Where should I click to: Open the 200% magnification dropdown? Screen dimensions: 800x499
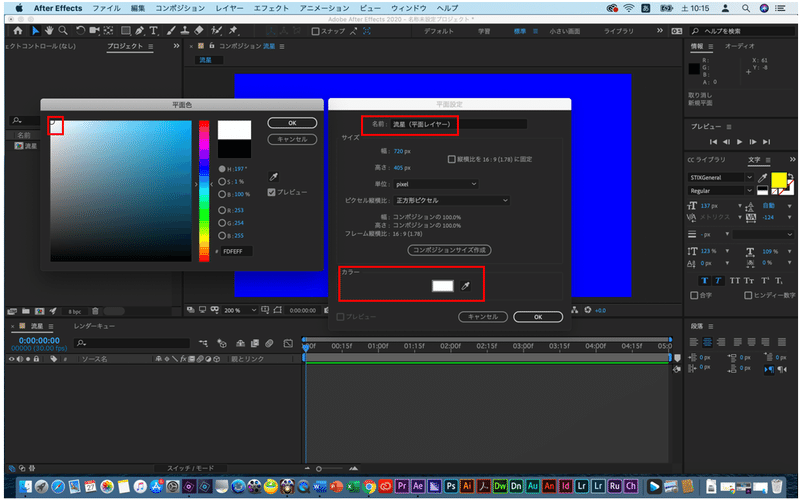tap(240, 310)
